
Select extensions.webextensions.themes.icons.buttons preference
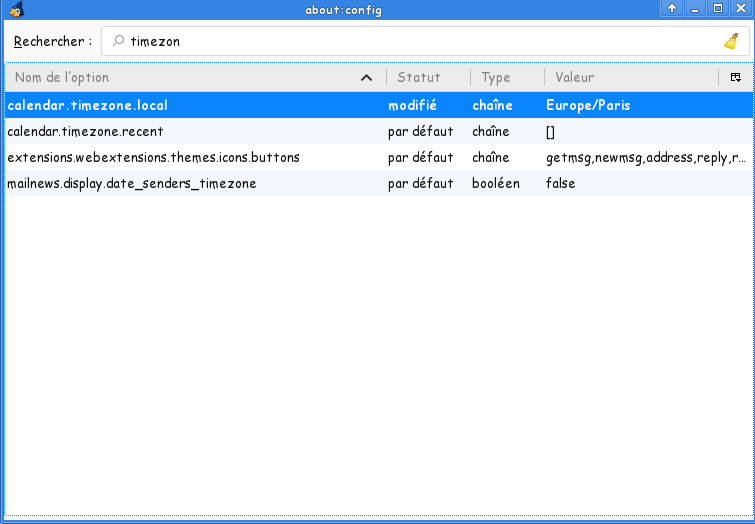[x=153, y=157]
